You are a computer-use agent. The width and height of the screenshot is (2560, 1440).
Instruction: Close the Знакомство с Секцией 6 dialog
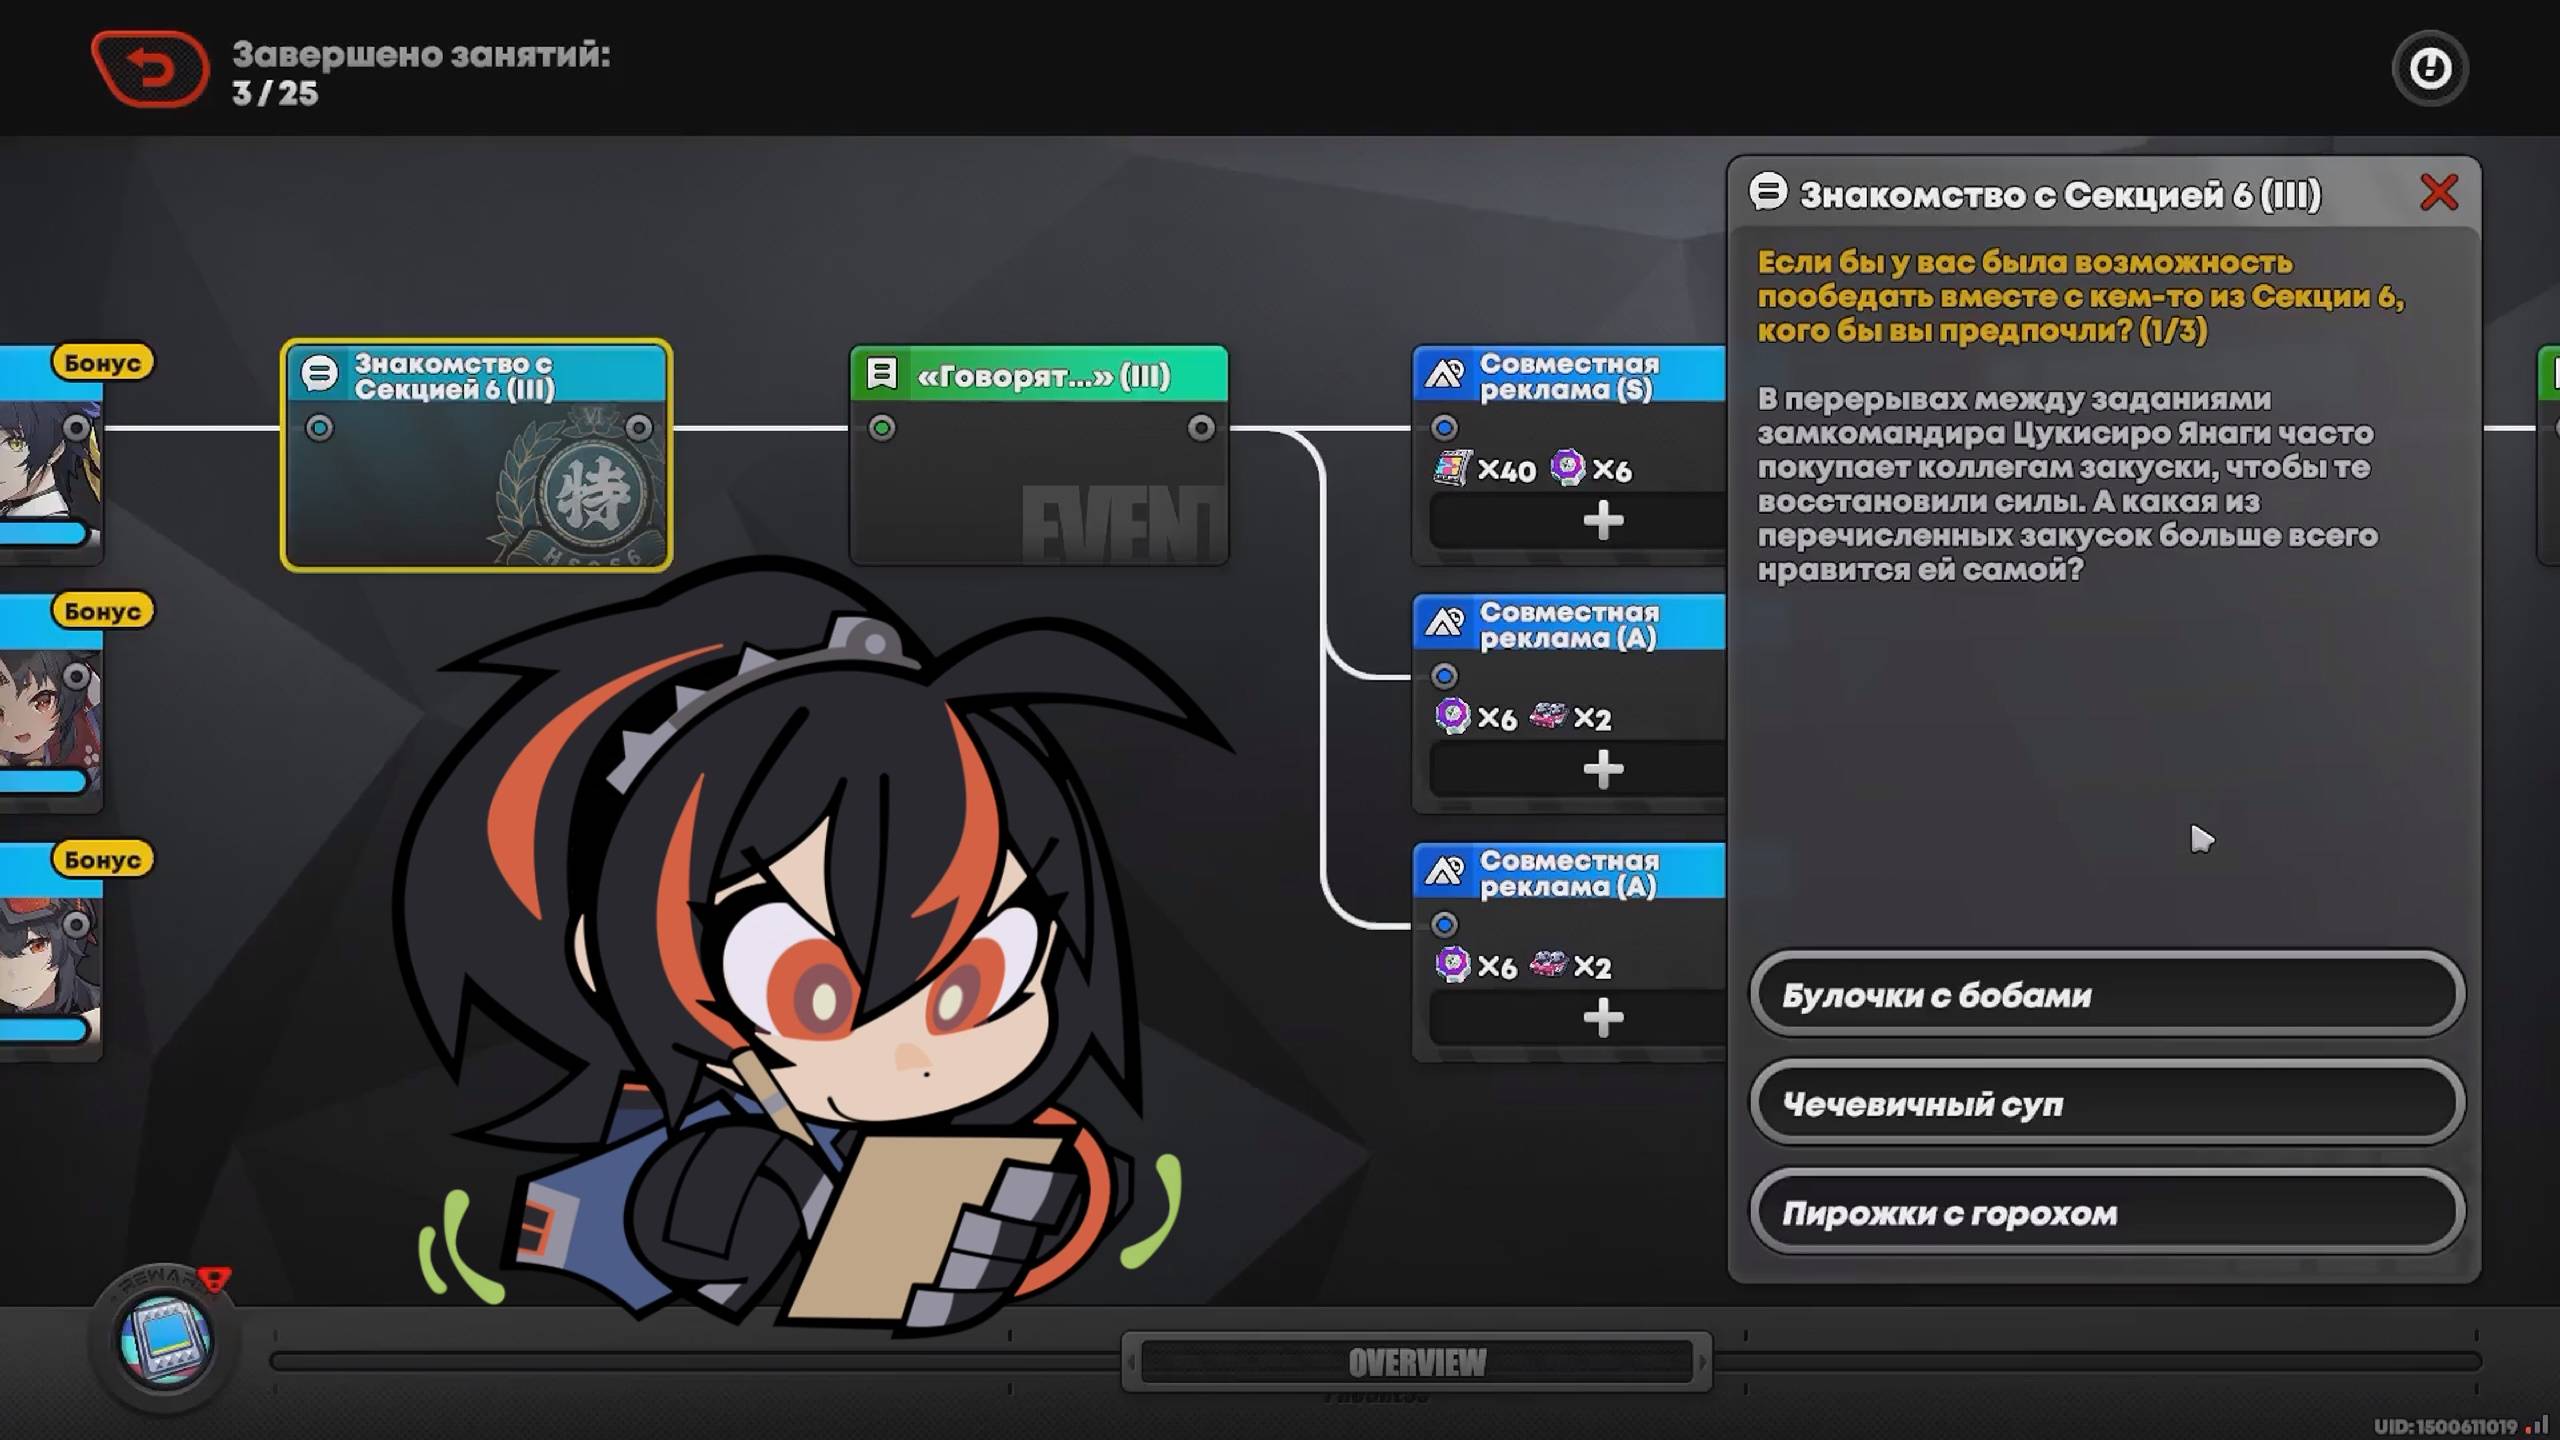tap(2438, 192)
